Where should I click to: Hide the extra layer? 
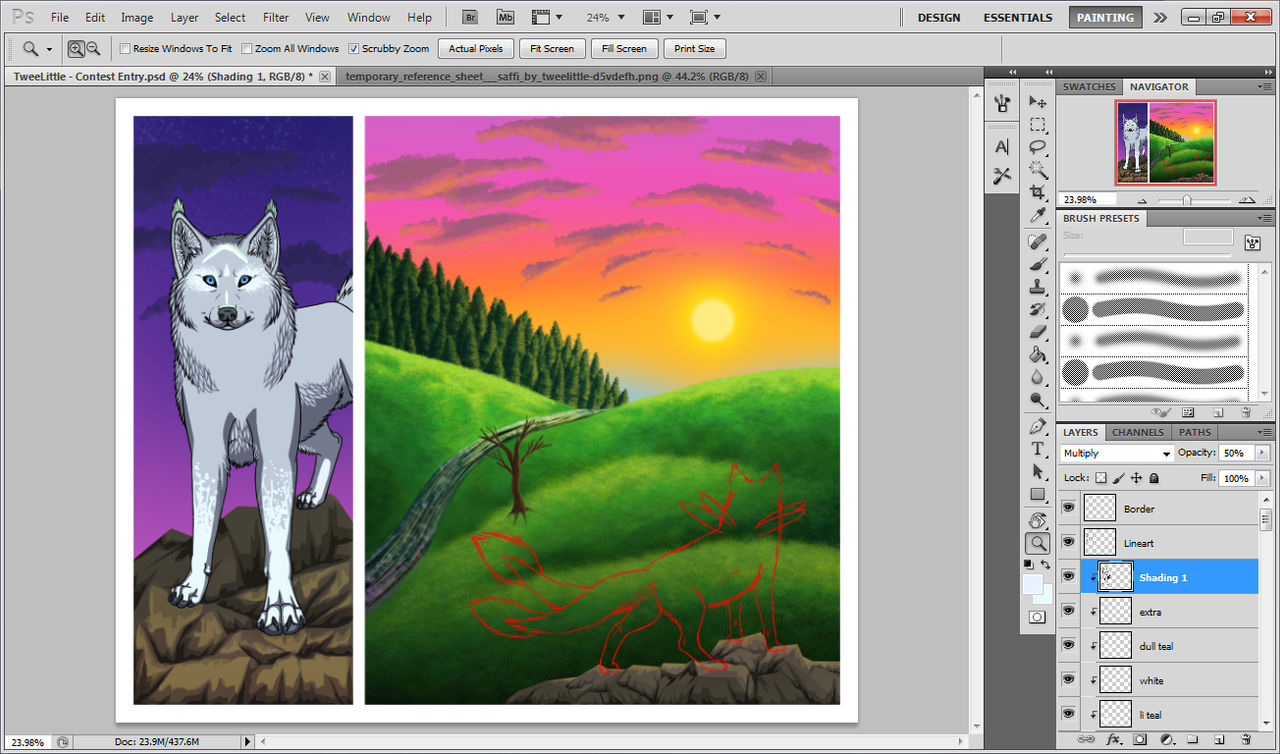[x=1068, y=611]
